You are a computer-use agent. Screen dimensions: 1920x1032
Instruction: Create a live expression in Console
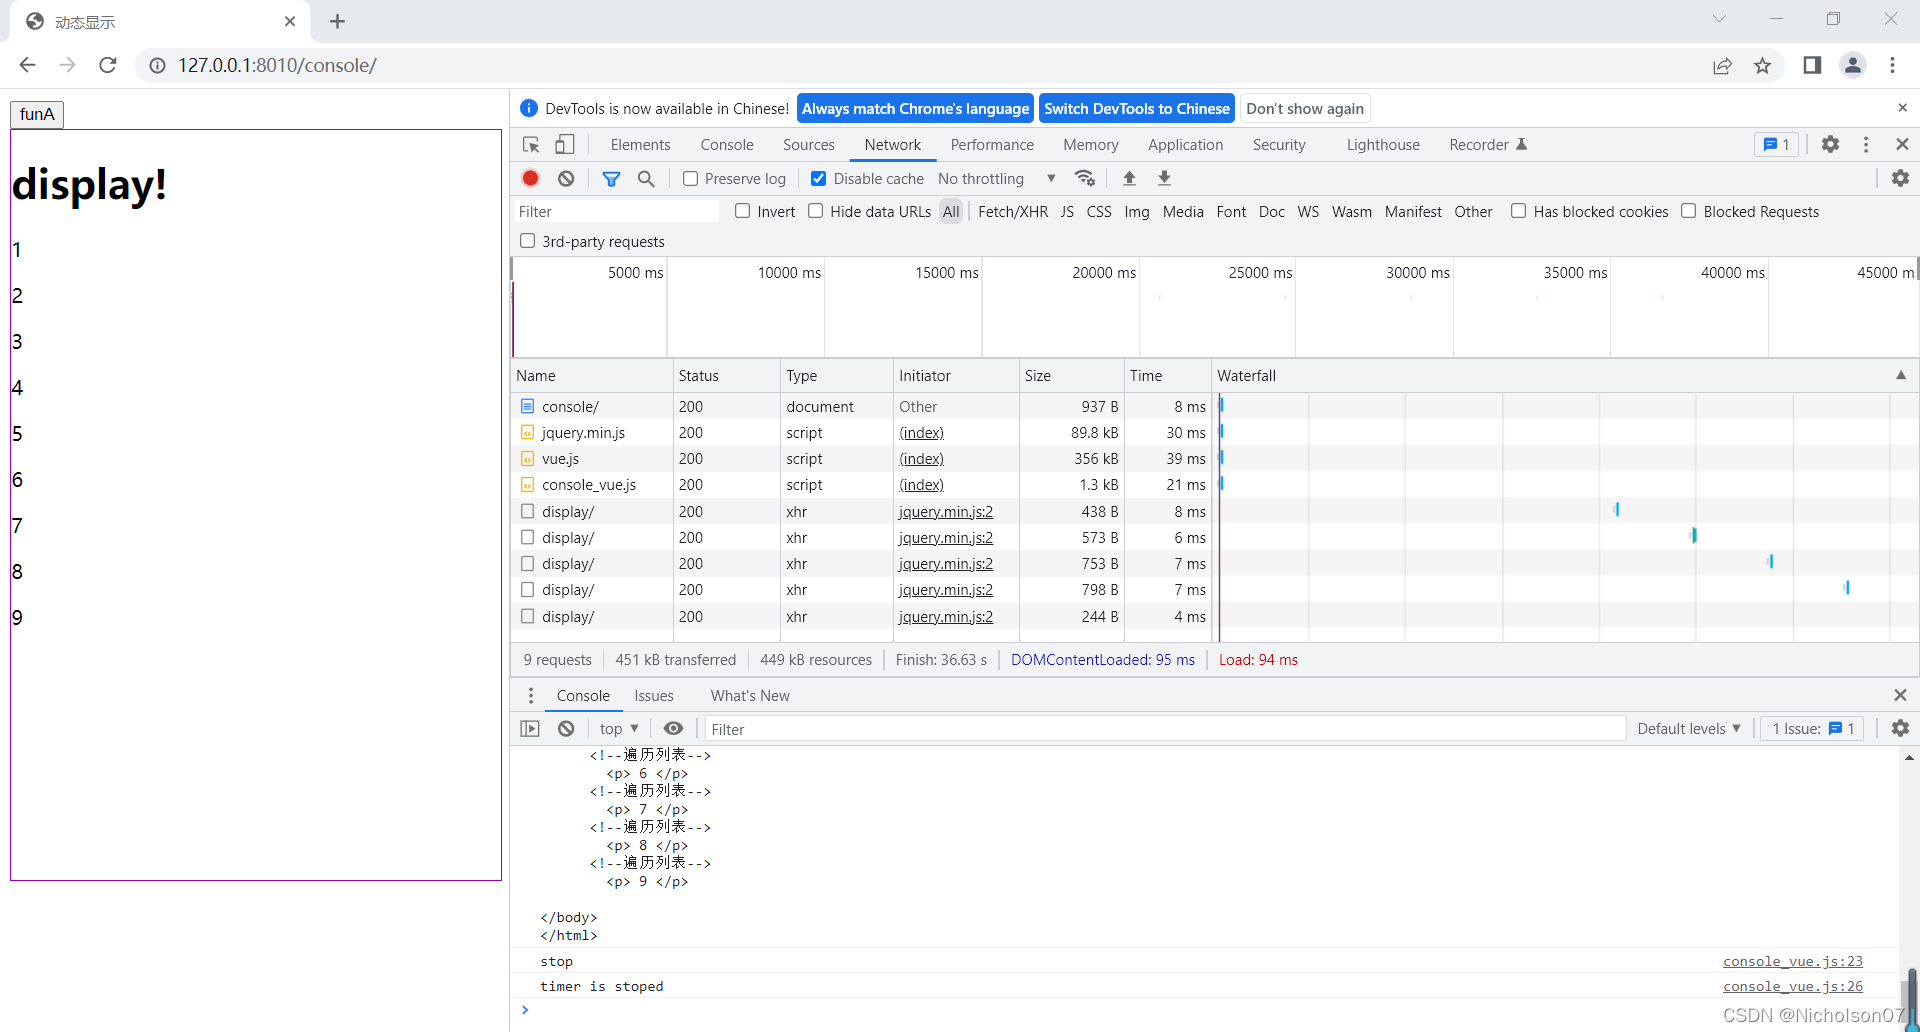point(673,728)
